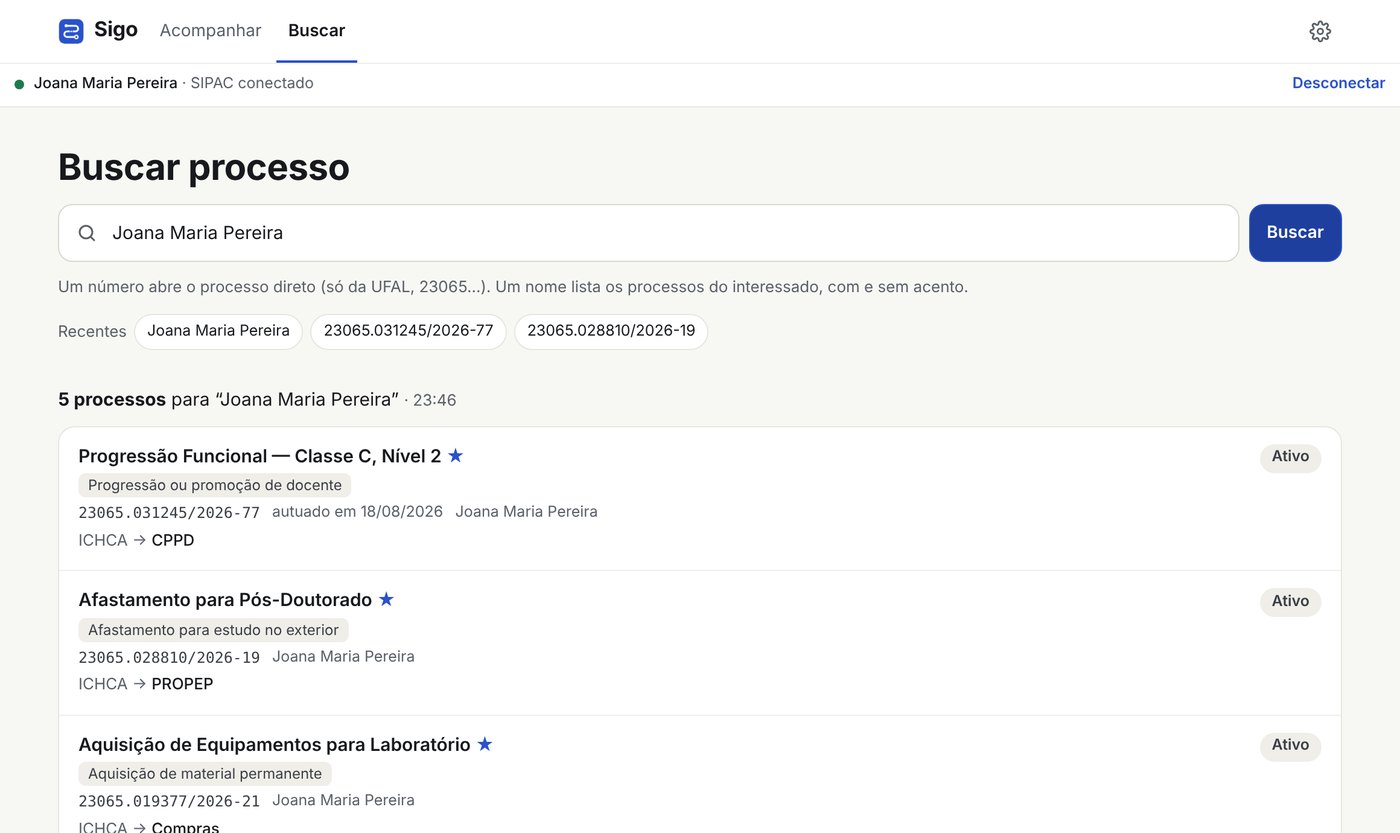Image resolution: width=1400 pixels, height=833 pixels.
Task: Open Aquisição de Equipamentos para Laboratório process
Action: 274,744
